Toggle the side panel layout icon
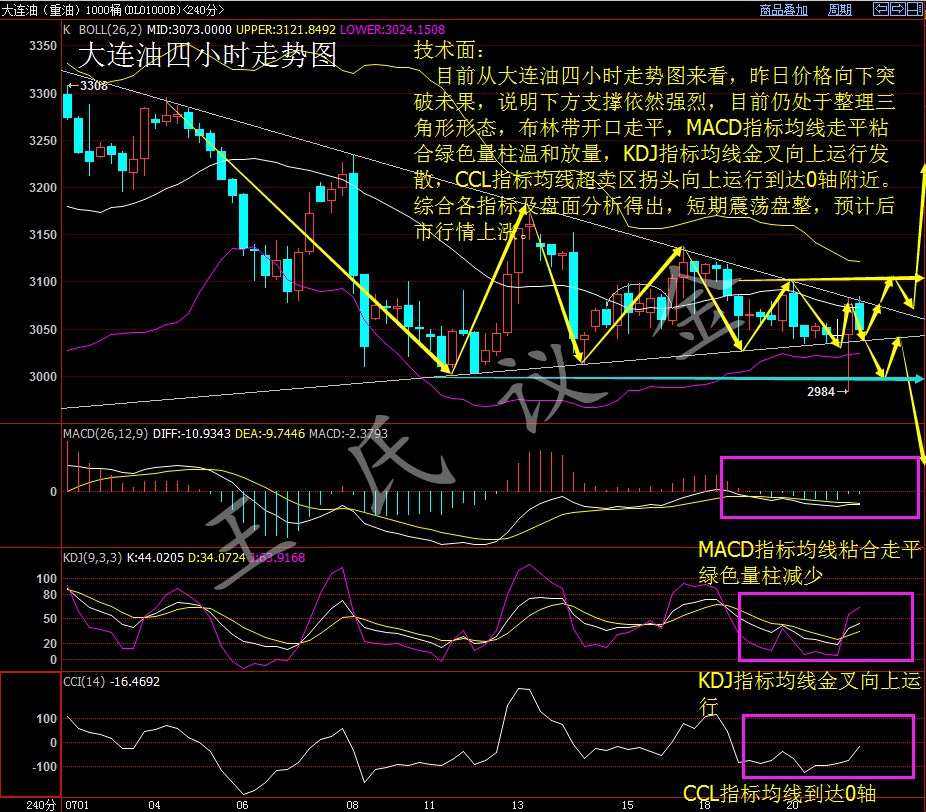Image resolution: width=926 pixels, height=812 pixels. coord(915,9)
